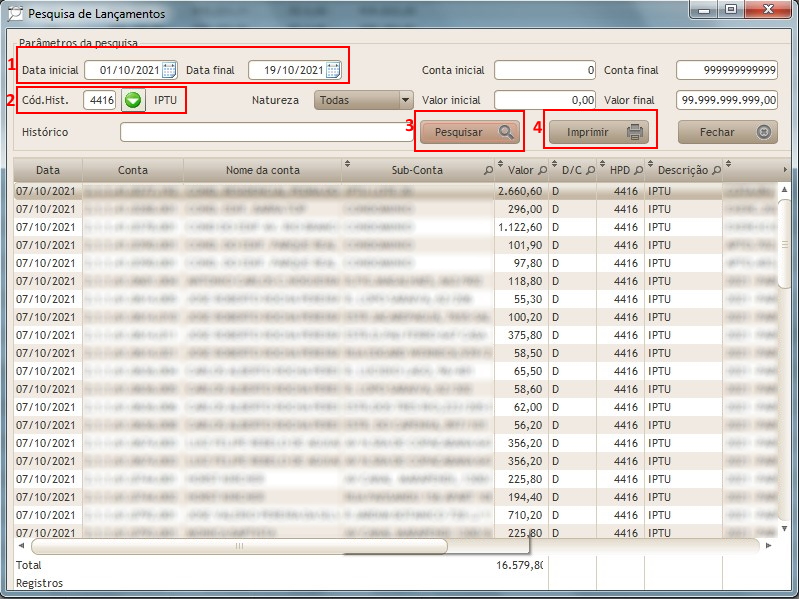799x599 pixels.
Task: Click the green Cód.Hist. lookup arrow icon
Action: [133, 100]
